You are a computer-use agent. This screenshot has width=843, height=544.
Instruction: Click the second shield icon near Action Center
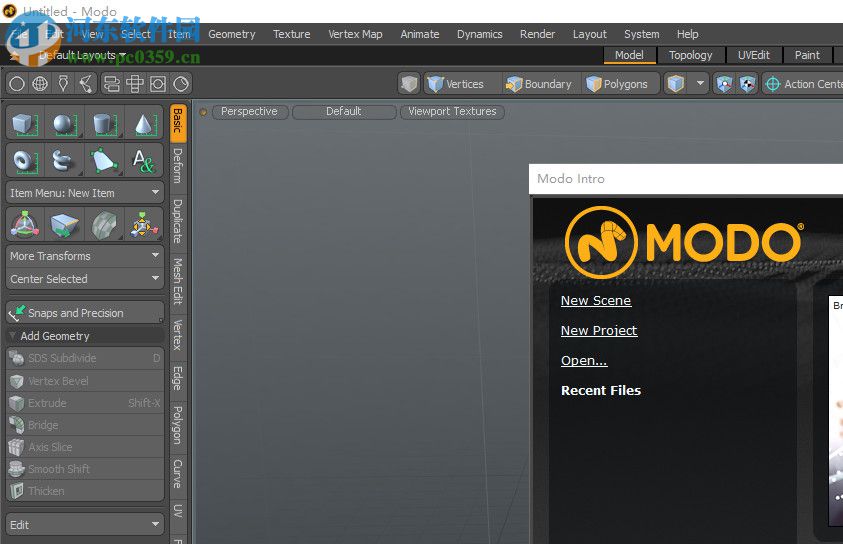pyautogui.click(x=747, y=84)
